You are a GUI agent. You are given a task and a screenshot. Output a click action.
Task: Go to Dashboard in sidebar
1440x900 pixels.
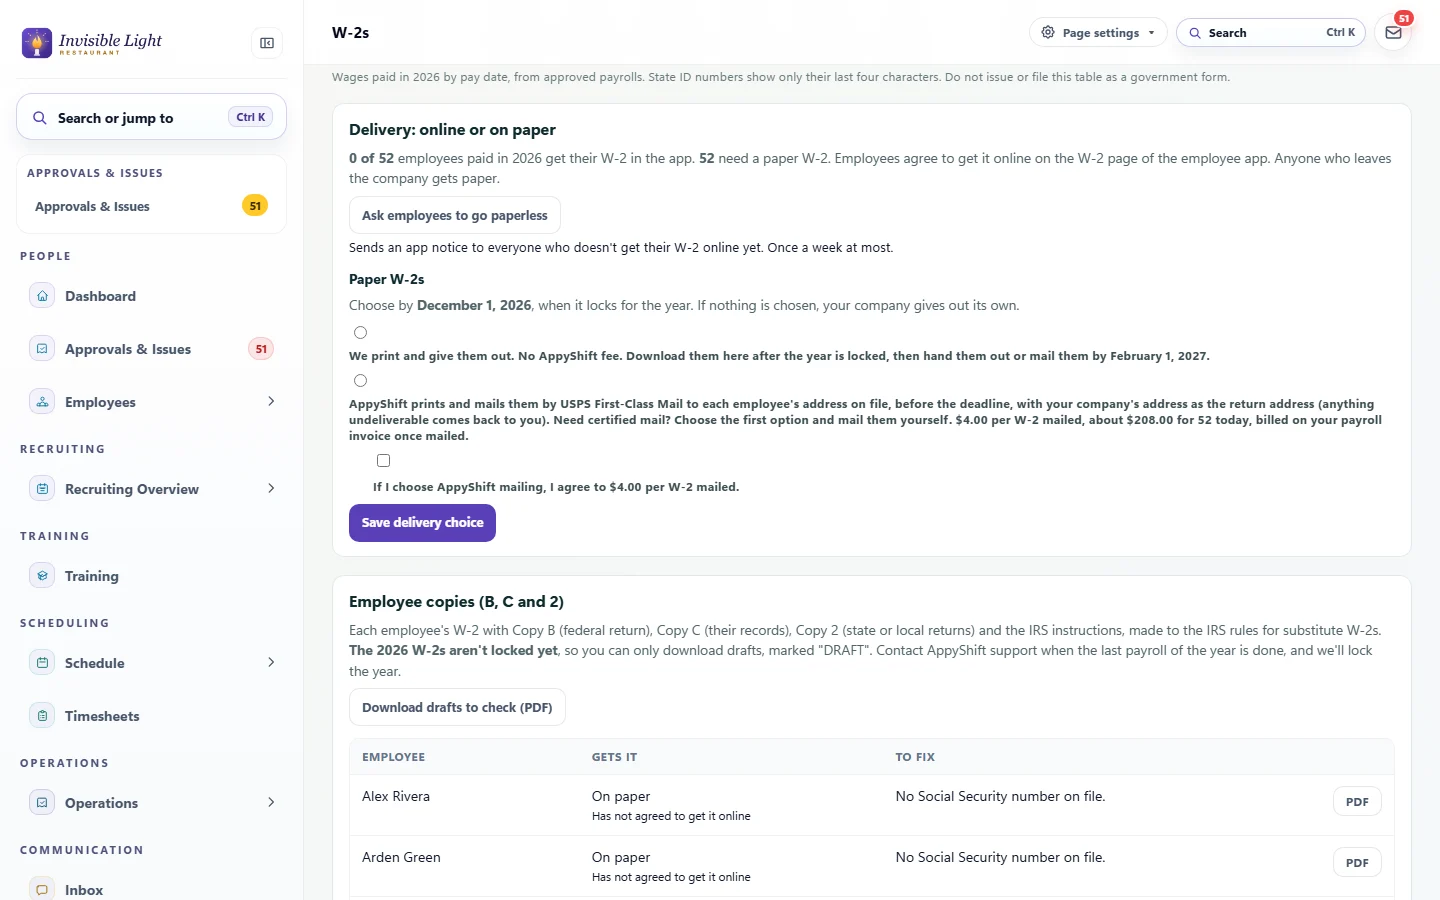(151, 296)
